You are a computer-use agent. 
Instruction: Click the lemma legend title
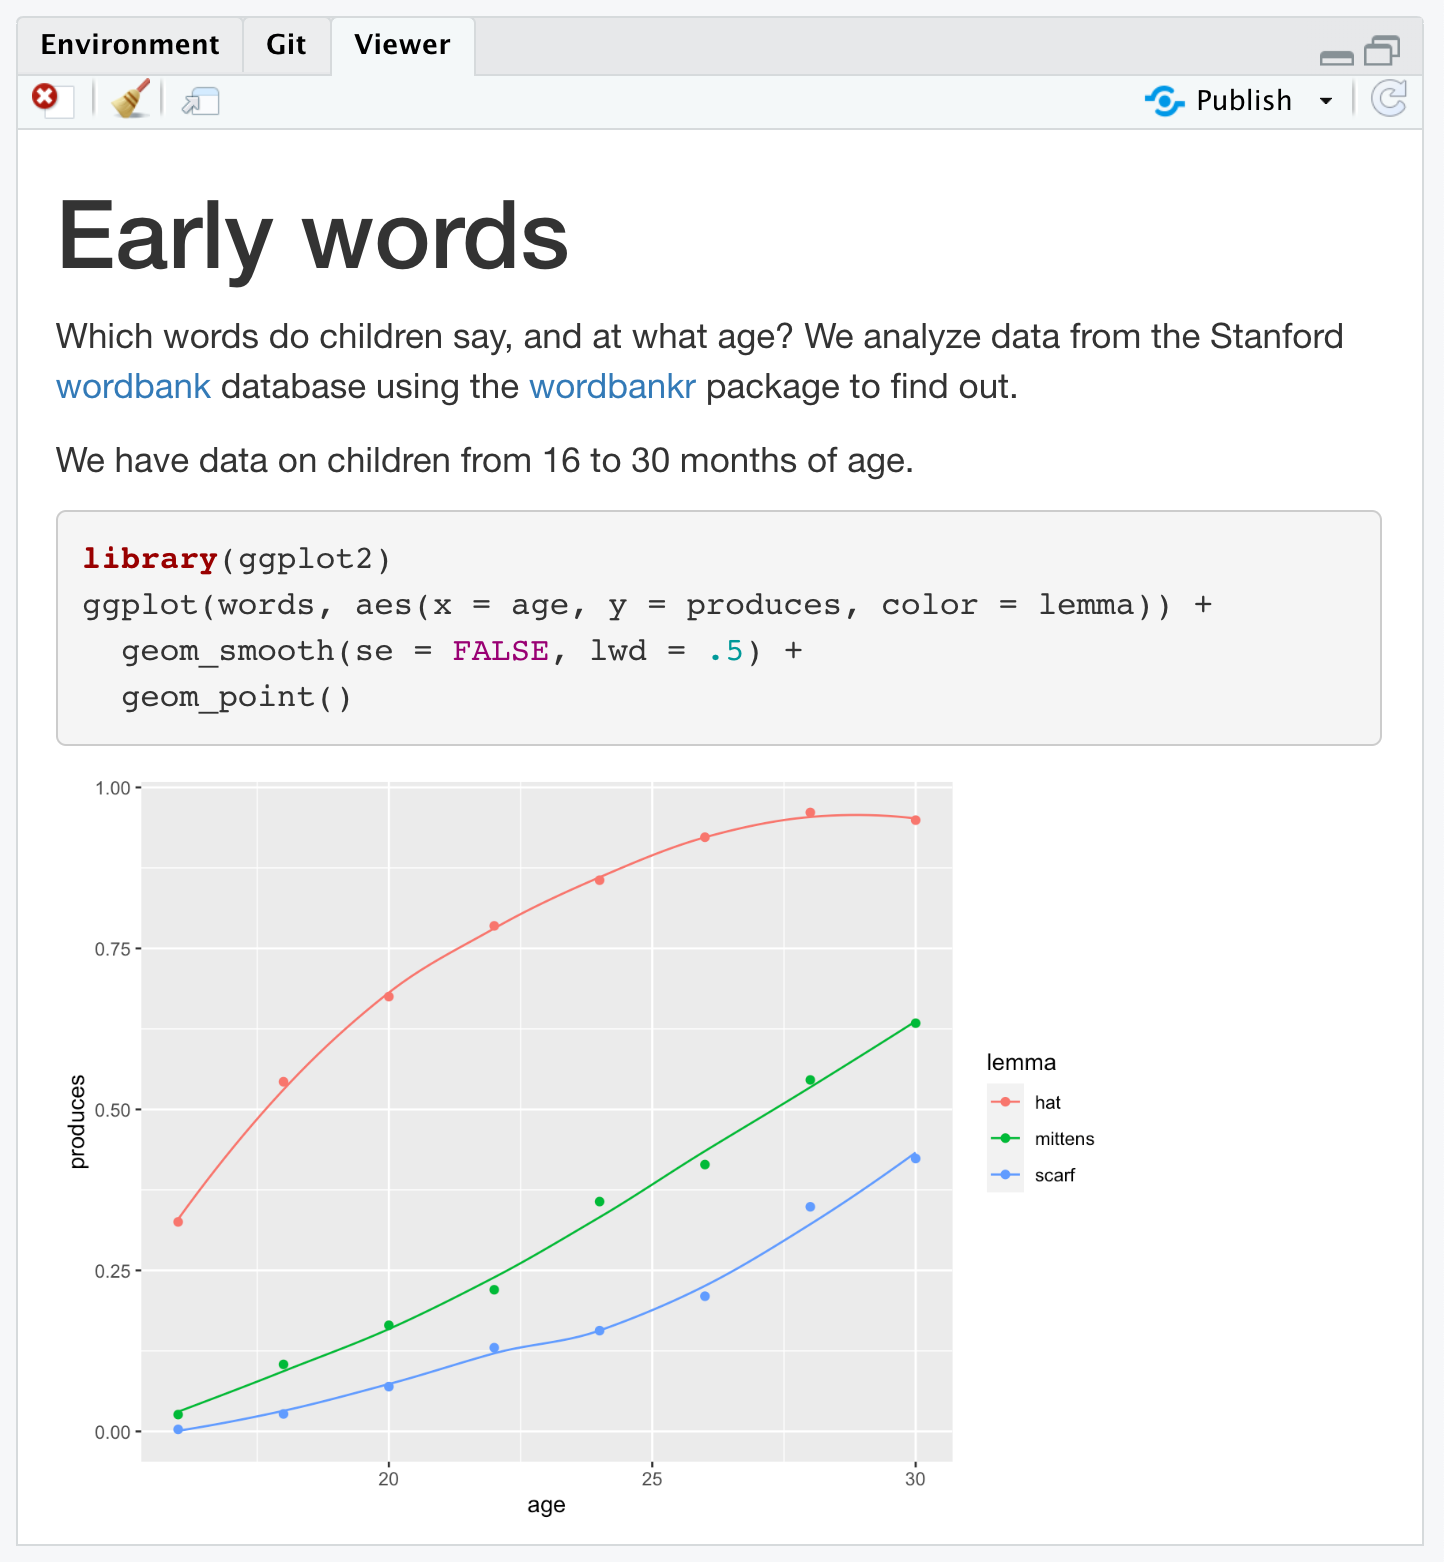1021,1062
